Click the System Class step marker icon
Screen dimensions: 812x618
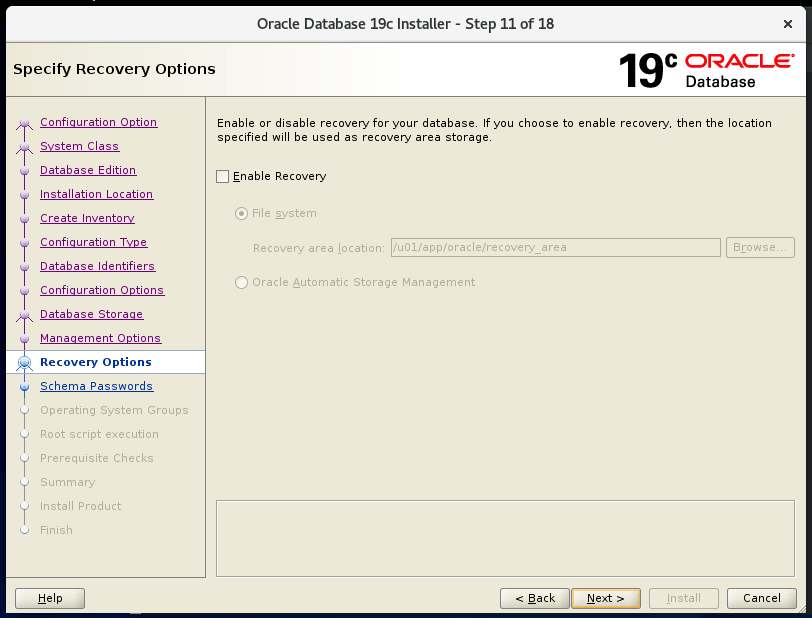24,147
